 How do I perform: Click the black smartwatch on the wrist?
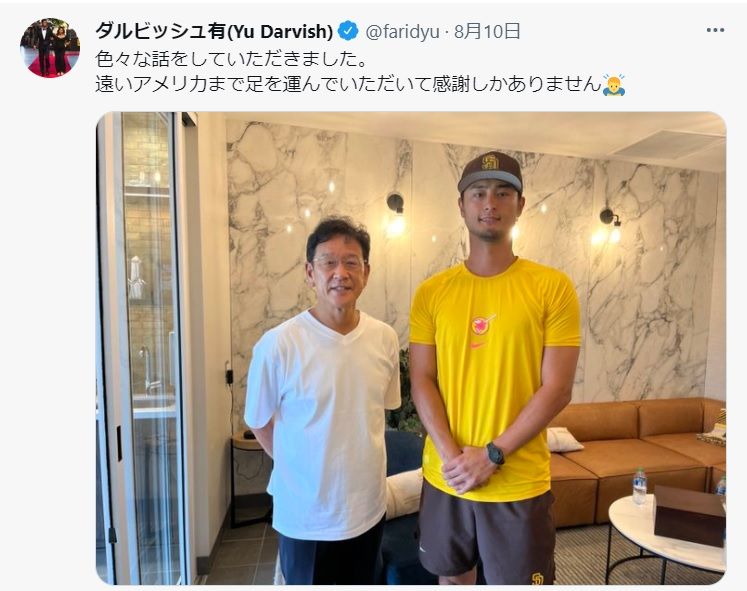point(495,453)
